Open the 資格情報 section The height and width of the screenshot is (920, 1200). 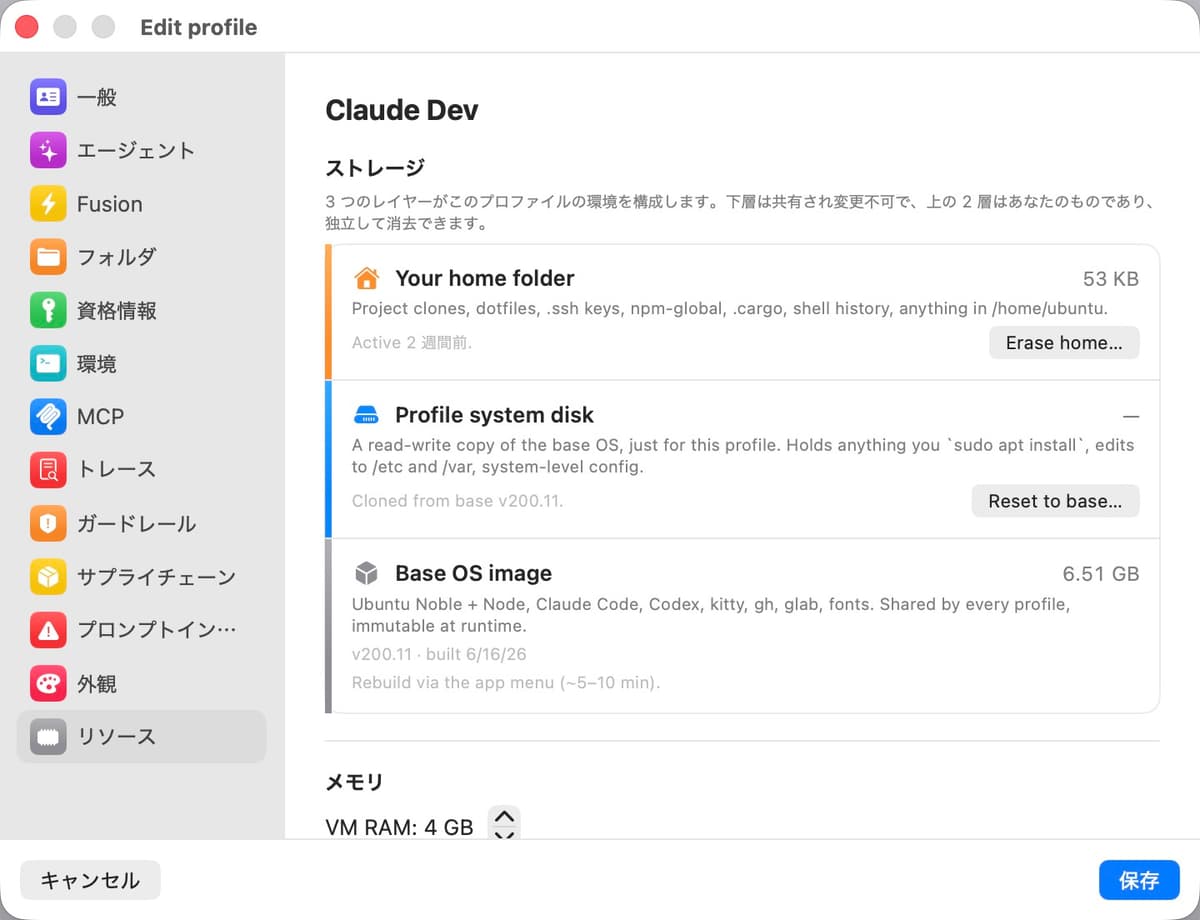click(142, 310)
